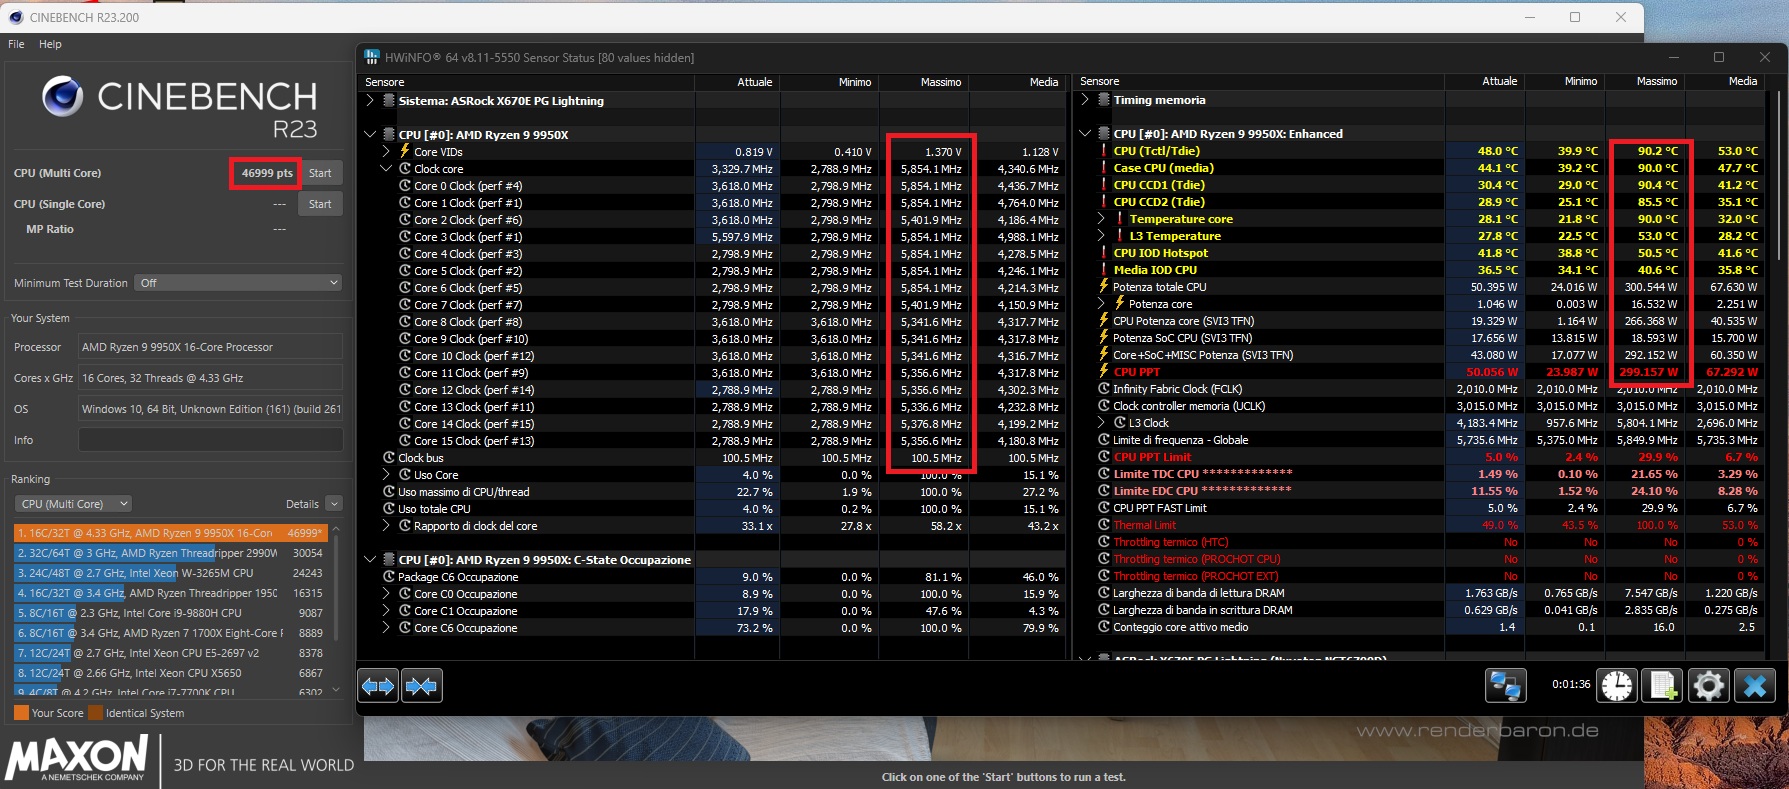1789x789 pixels.
Task: Expand Sistema: ASRock X670E PG Lightning group
Action: click(x=370, y=101)
